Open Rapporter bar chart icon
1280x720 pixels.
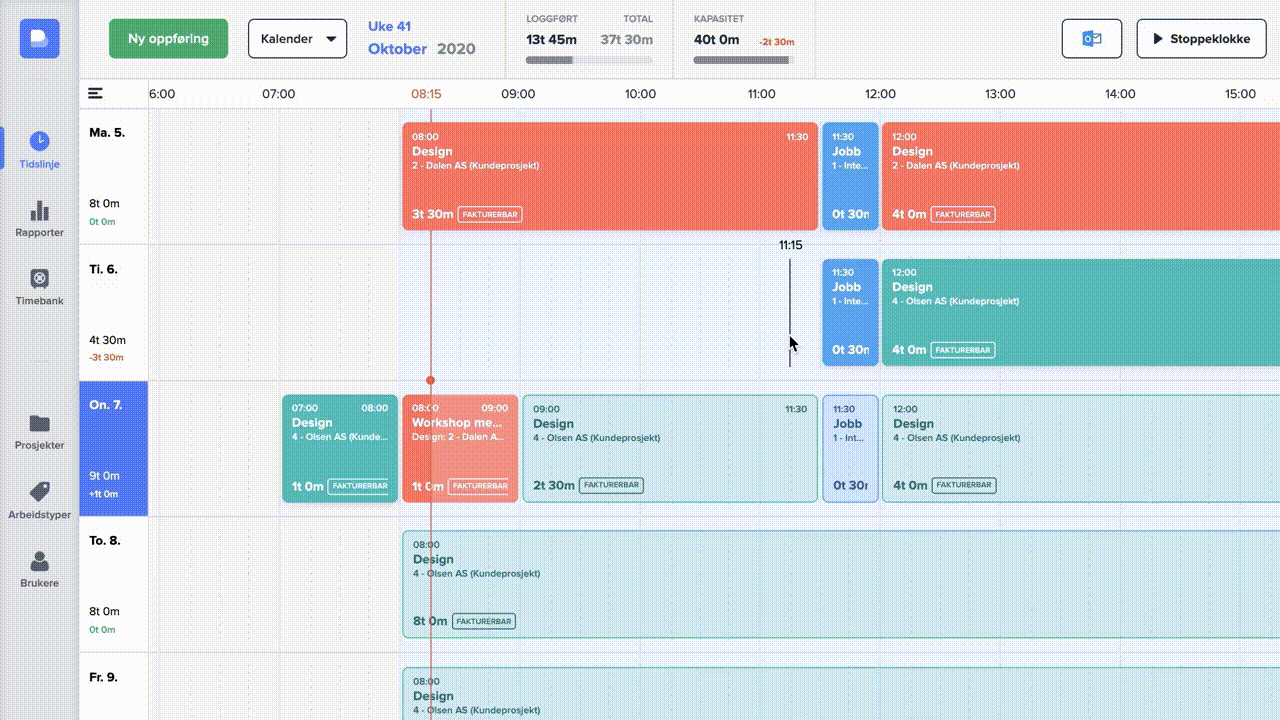pos(39,211)
